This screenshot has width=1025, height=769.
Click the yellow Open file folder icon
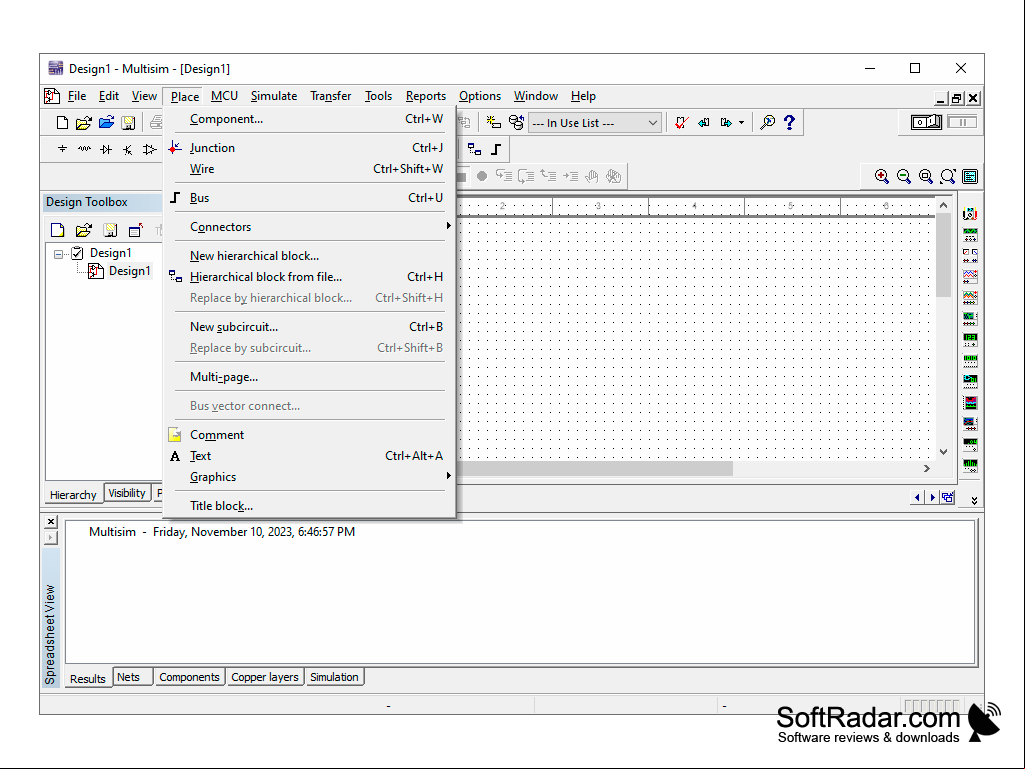tap(84, 122)
